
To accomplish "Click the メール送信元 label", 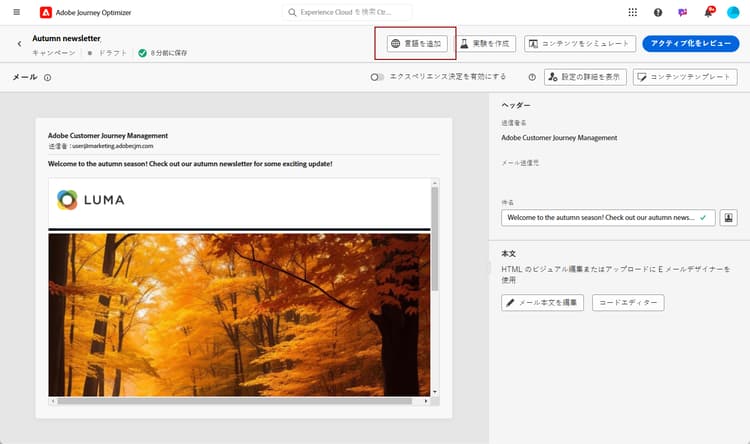I will coord(520,163).
